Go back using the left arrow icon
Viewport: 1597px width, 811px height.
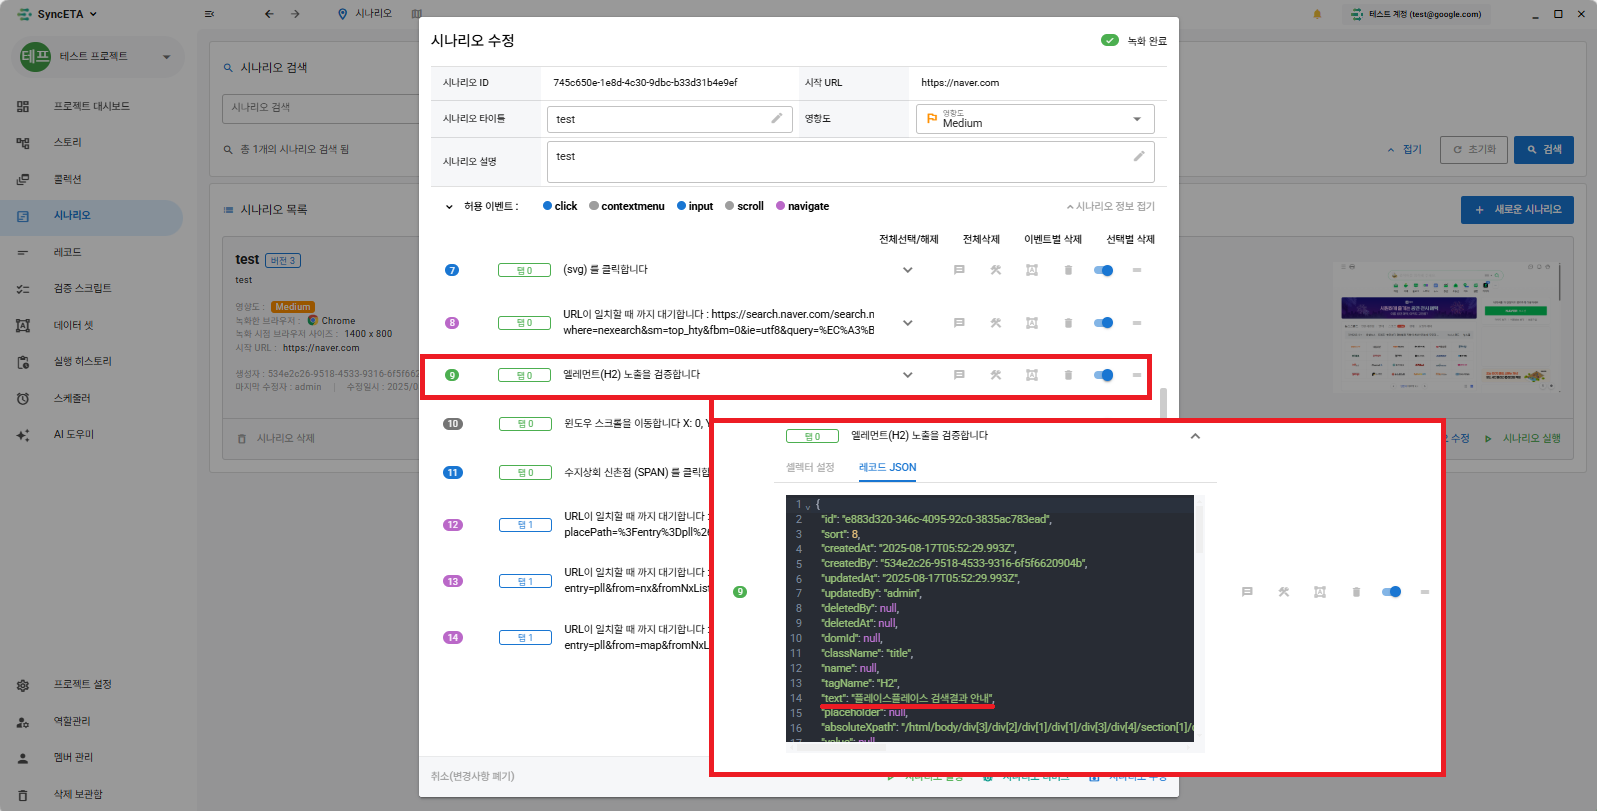point(269,14)
